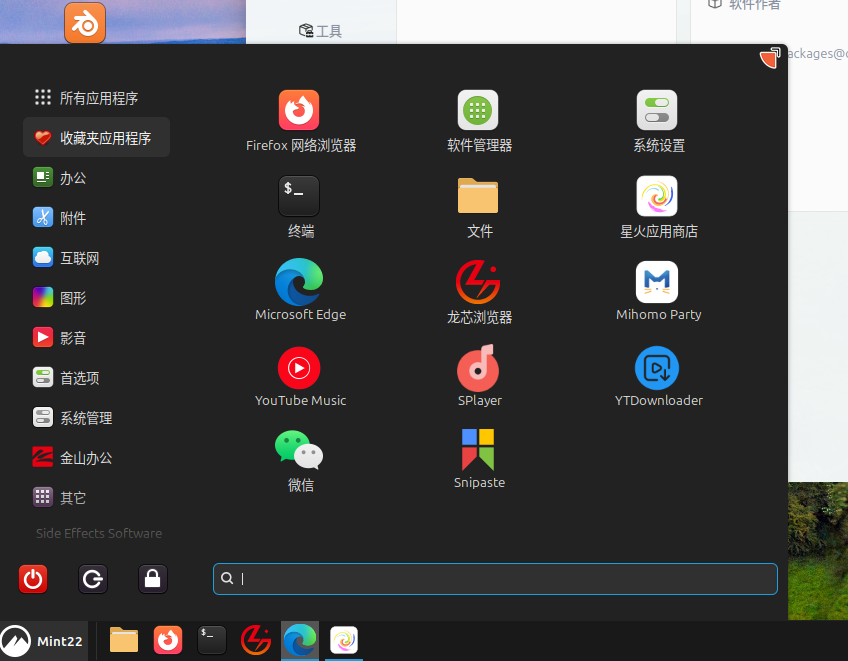Switch to 星火应用商店 on the taskbar
The height and width of the screenshot is (661, 848).
tap(344, 640)
